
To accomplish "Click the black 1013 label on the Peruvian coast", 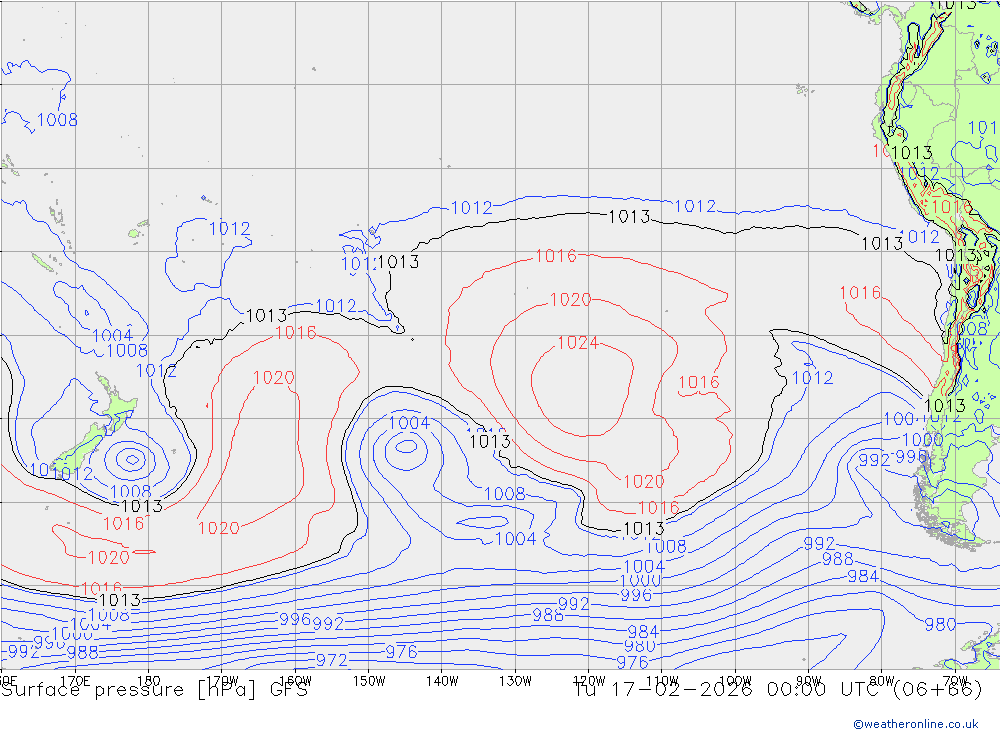I will click(912, 153).
